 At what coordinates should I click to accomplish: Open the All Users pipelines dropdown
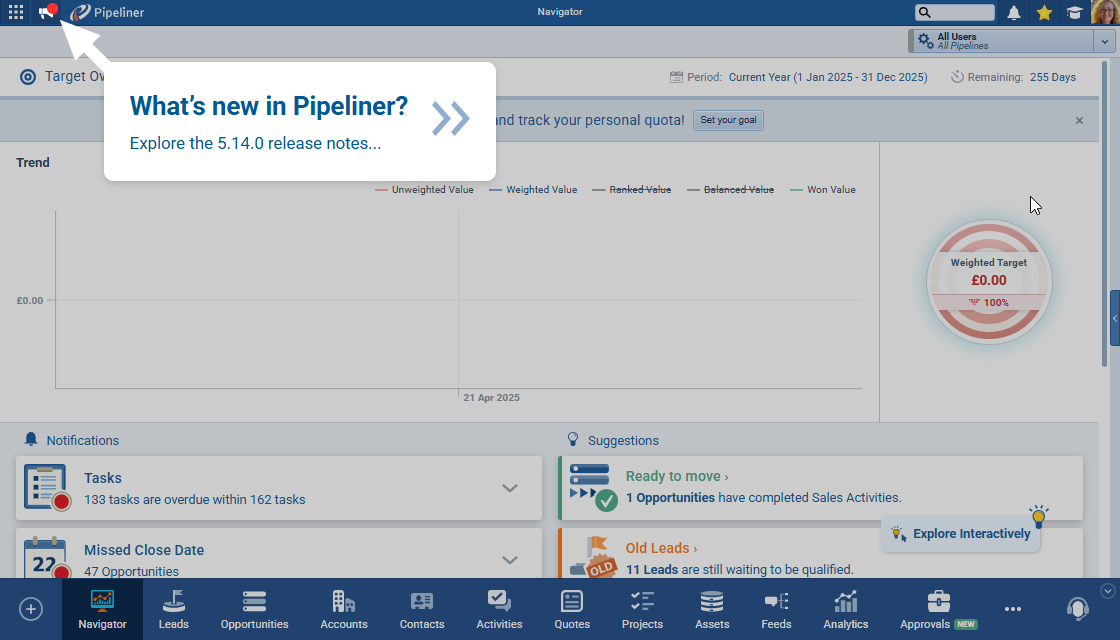[x=1104, y=41]
